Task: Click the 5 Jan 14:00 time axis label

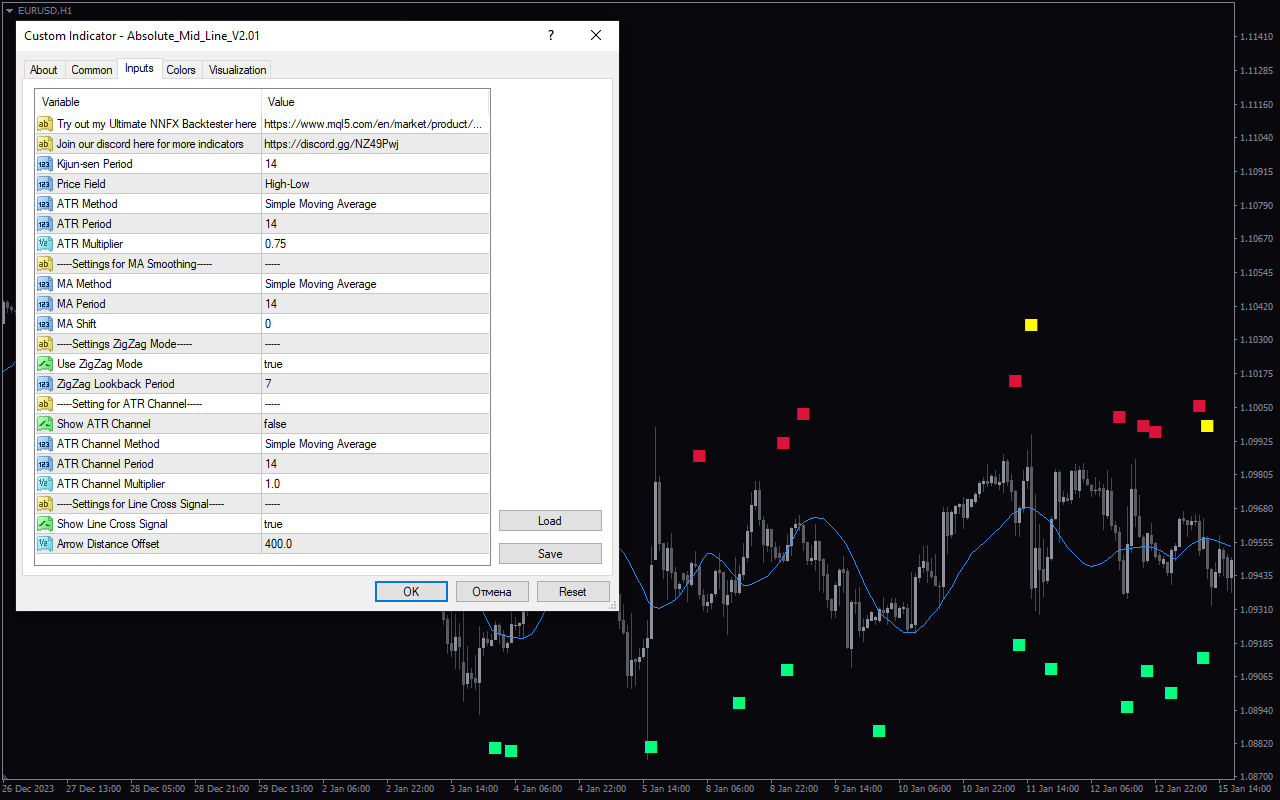Action: [665, 789]
